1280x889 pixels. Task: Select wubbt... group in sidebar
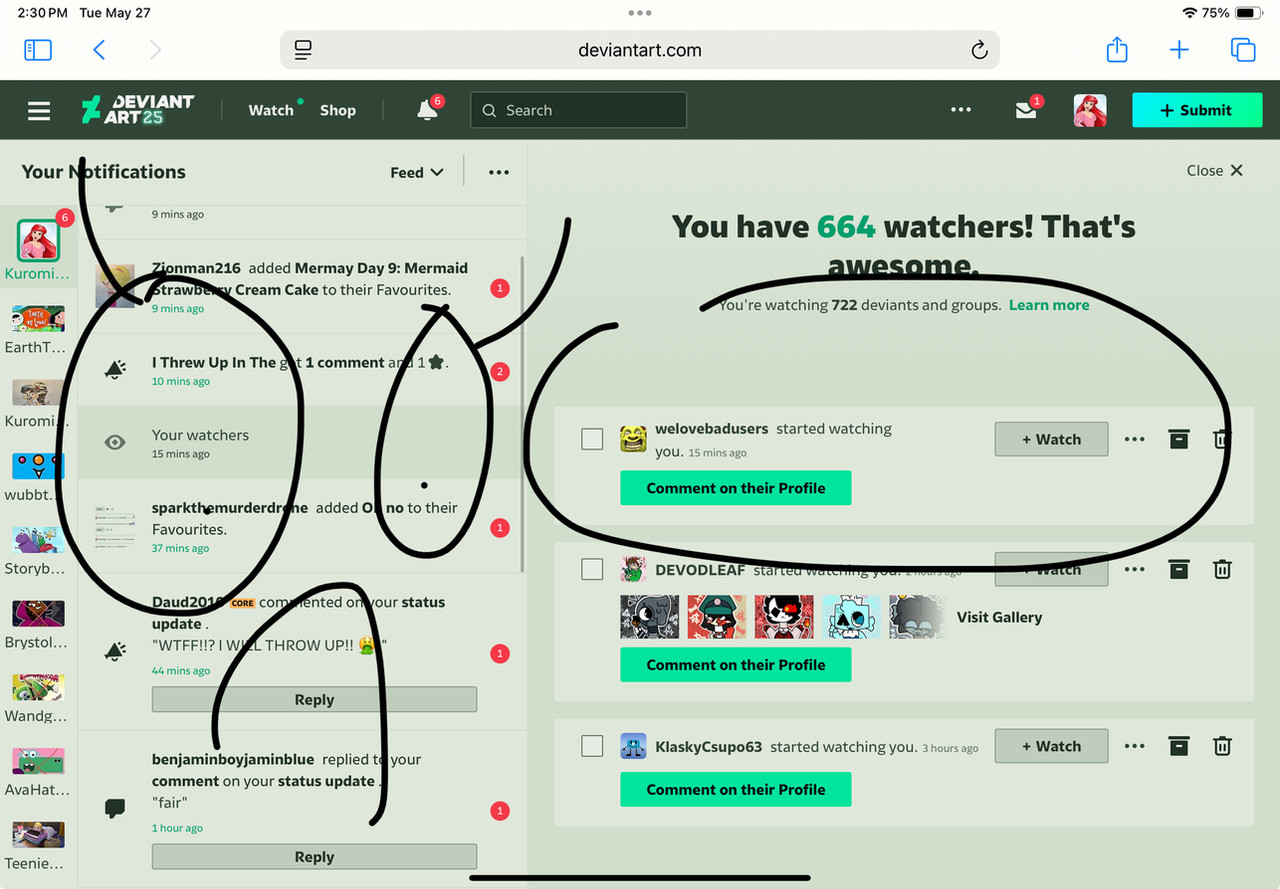[39, 477]
